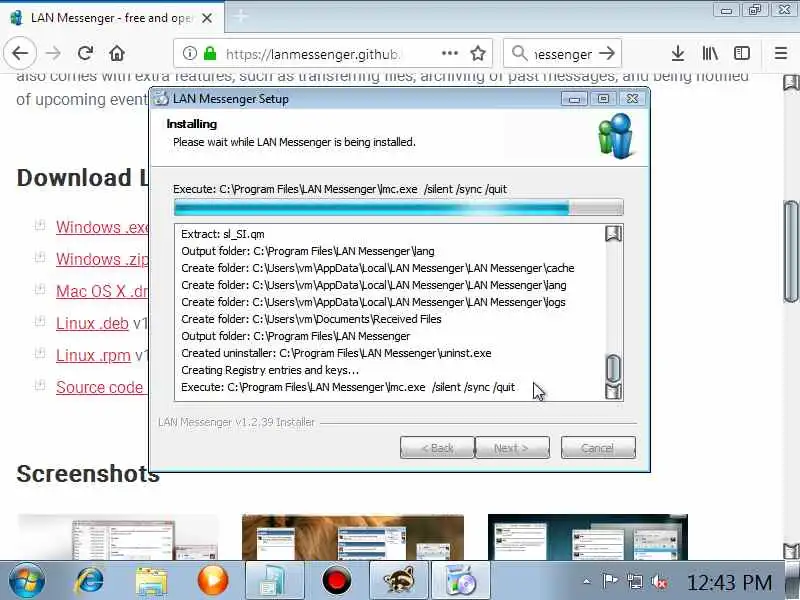800x600 pixels.
Task: Show hidden system tray icons
Action: pyautogui.click(x=587, y=581)
